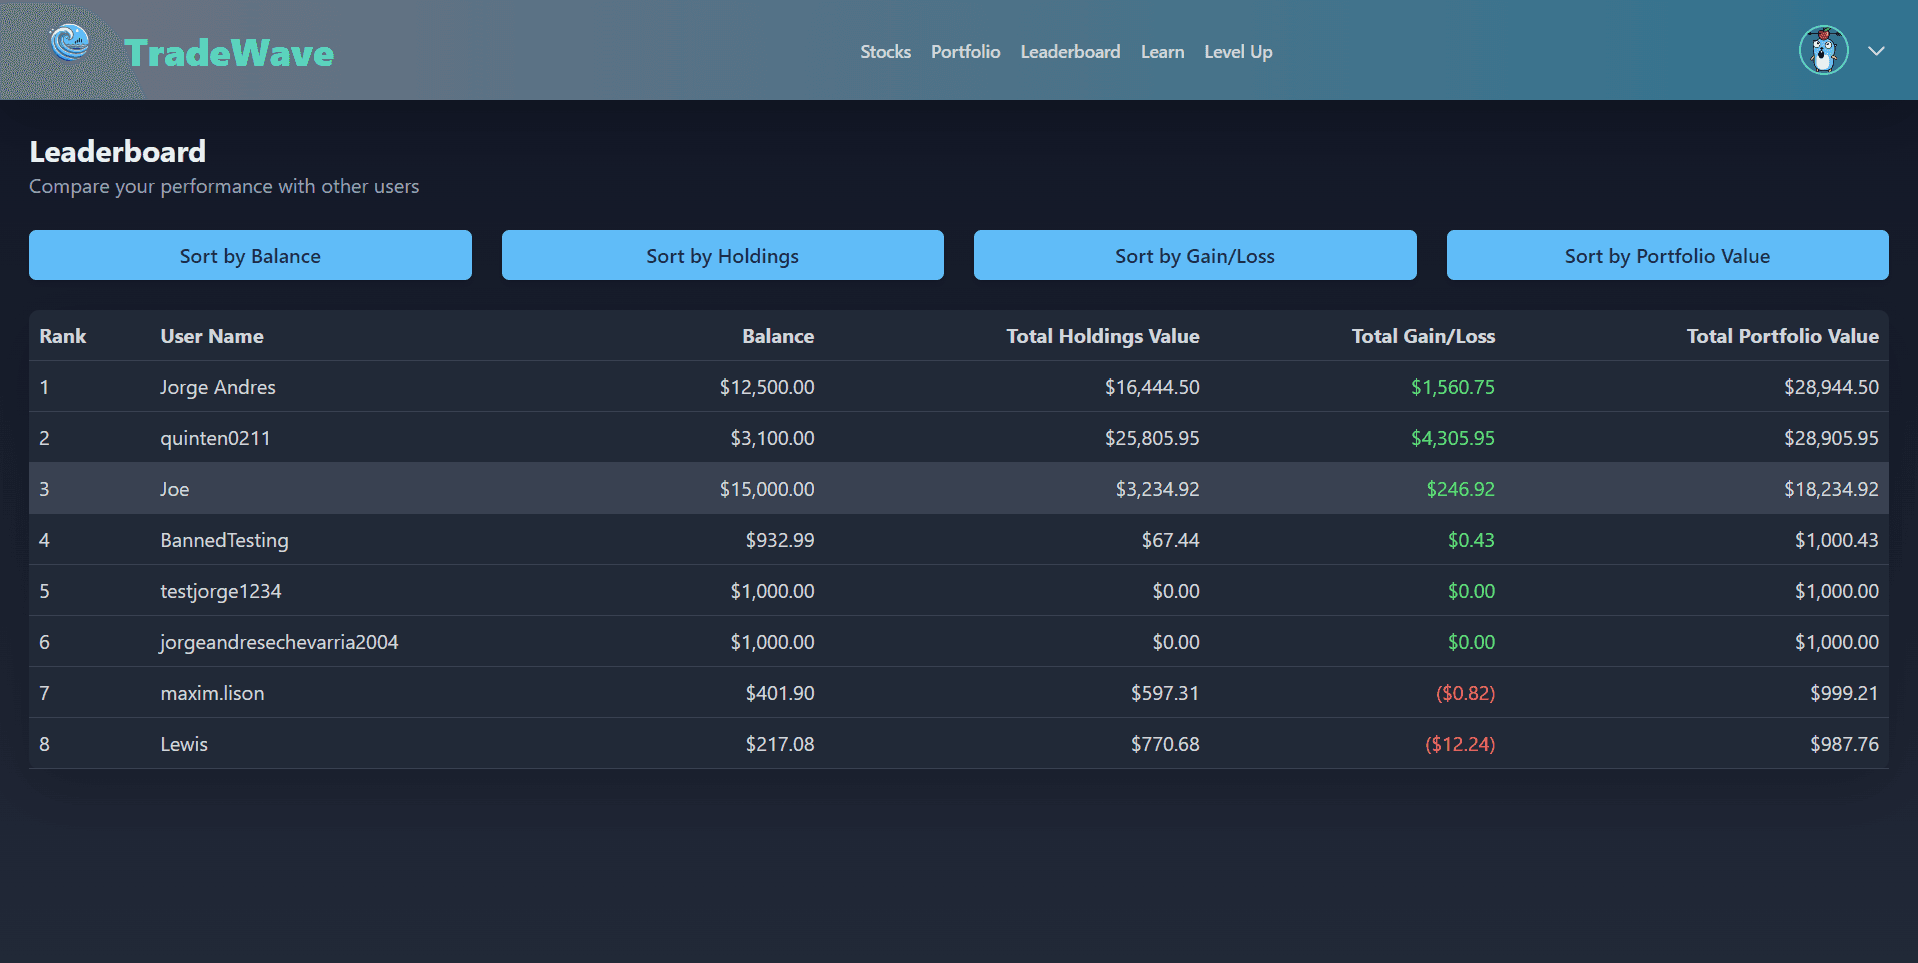Viewport: 1918px width, 963px height.
Task: Select the user quinten0211
Action: click(215, 438)
